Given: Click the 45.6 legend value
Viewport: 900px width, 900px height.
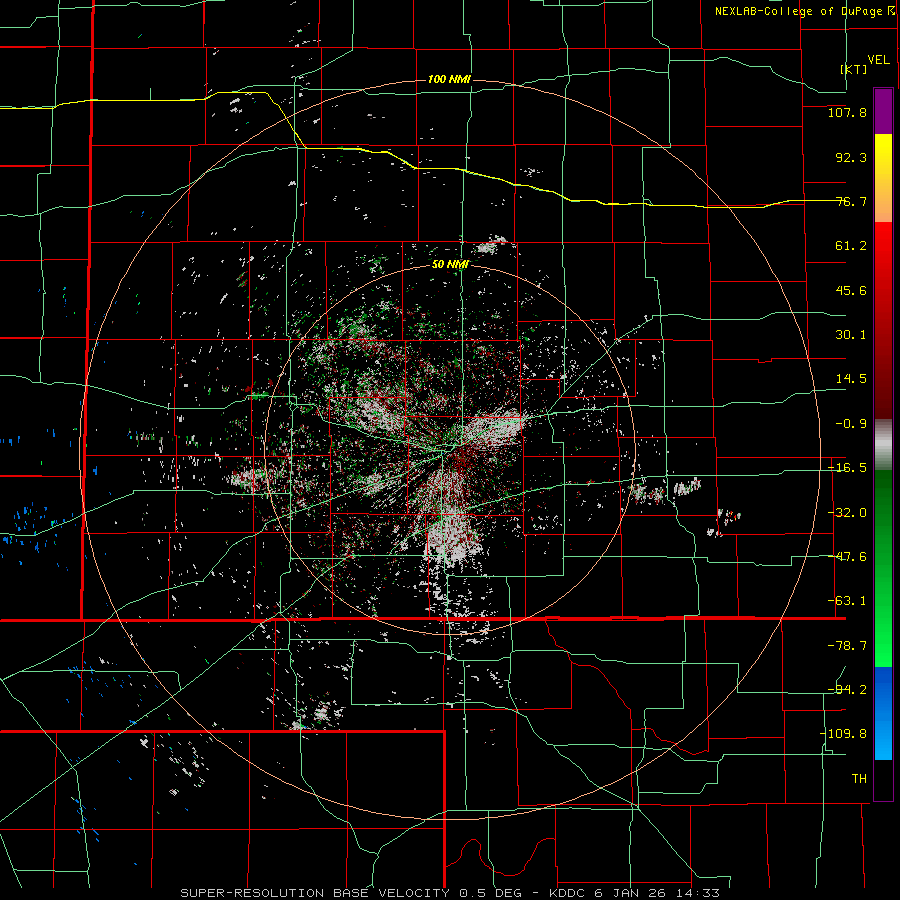Looking at the screenshot, I should tap(851, 290).
